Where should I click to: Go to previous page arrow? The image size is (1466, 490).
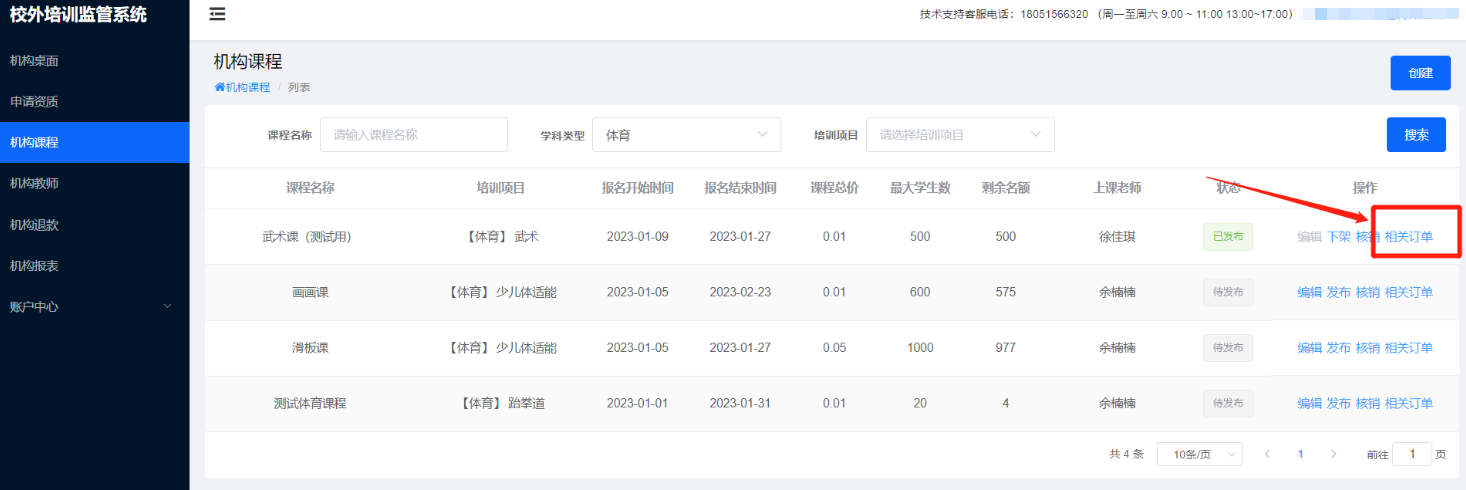1267,454
